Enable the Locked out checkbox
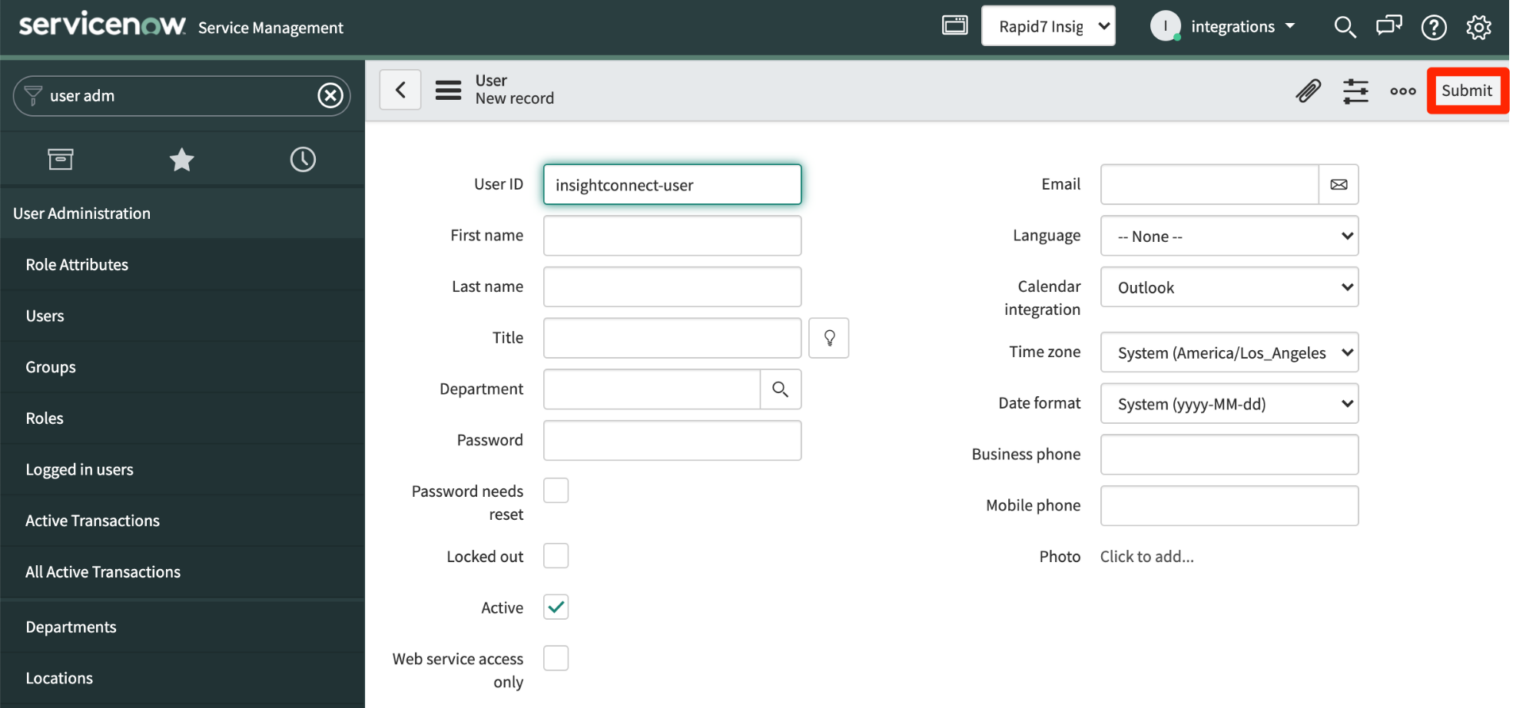1536x708 pixels. tap(555, 555)
